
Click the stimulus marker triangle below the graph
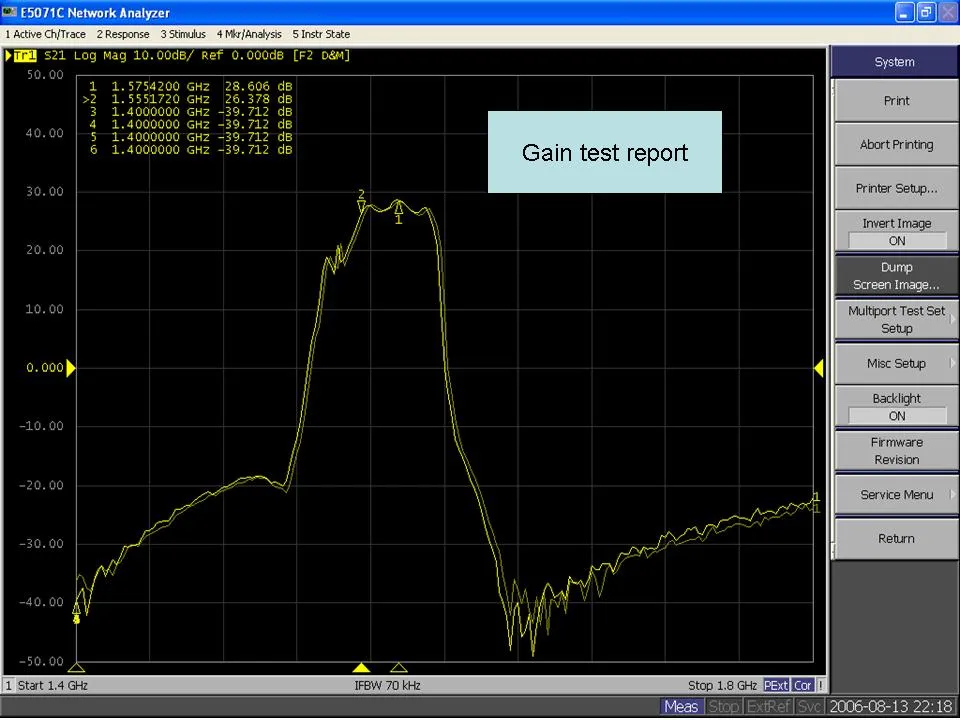tap(362, 667)
